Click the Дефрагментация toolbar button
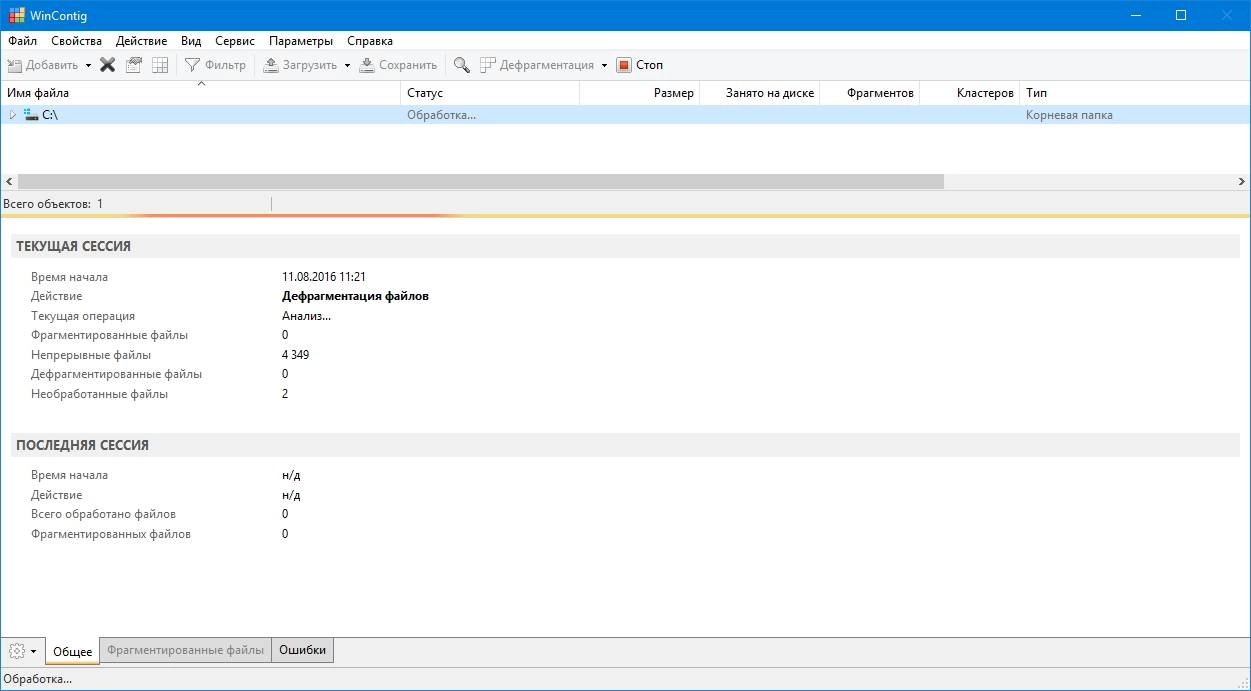Screen dimensions: 1251x691 [x=537, y=65]
